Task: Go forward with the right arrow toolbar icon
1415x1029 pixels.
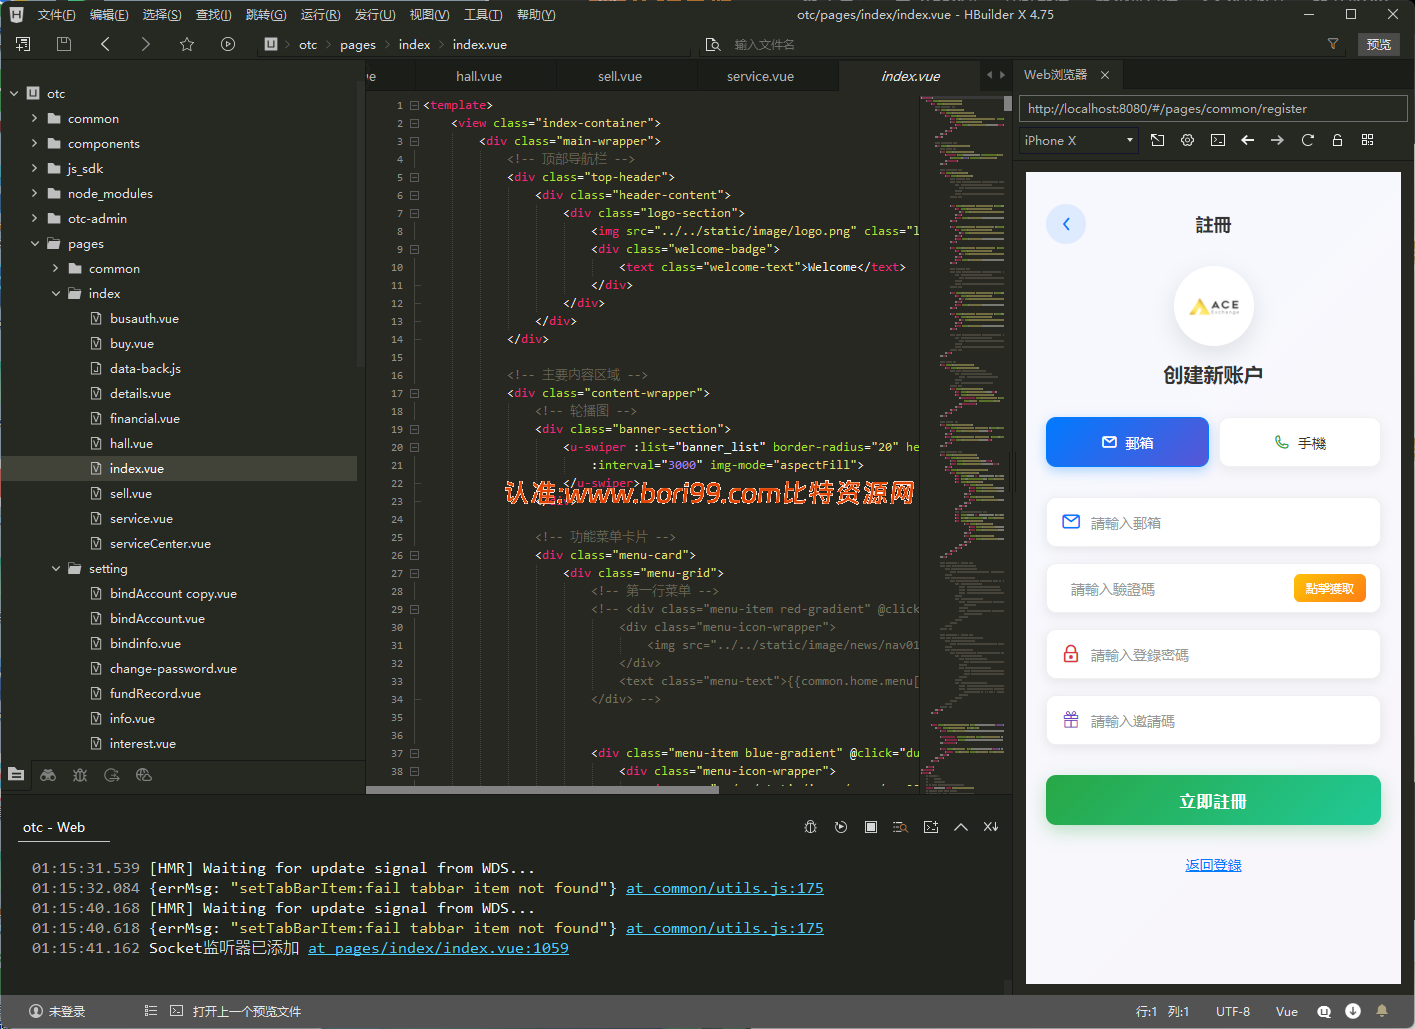Action: pyautogui.click(x=146, y=44)
